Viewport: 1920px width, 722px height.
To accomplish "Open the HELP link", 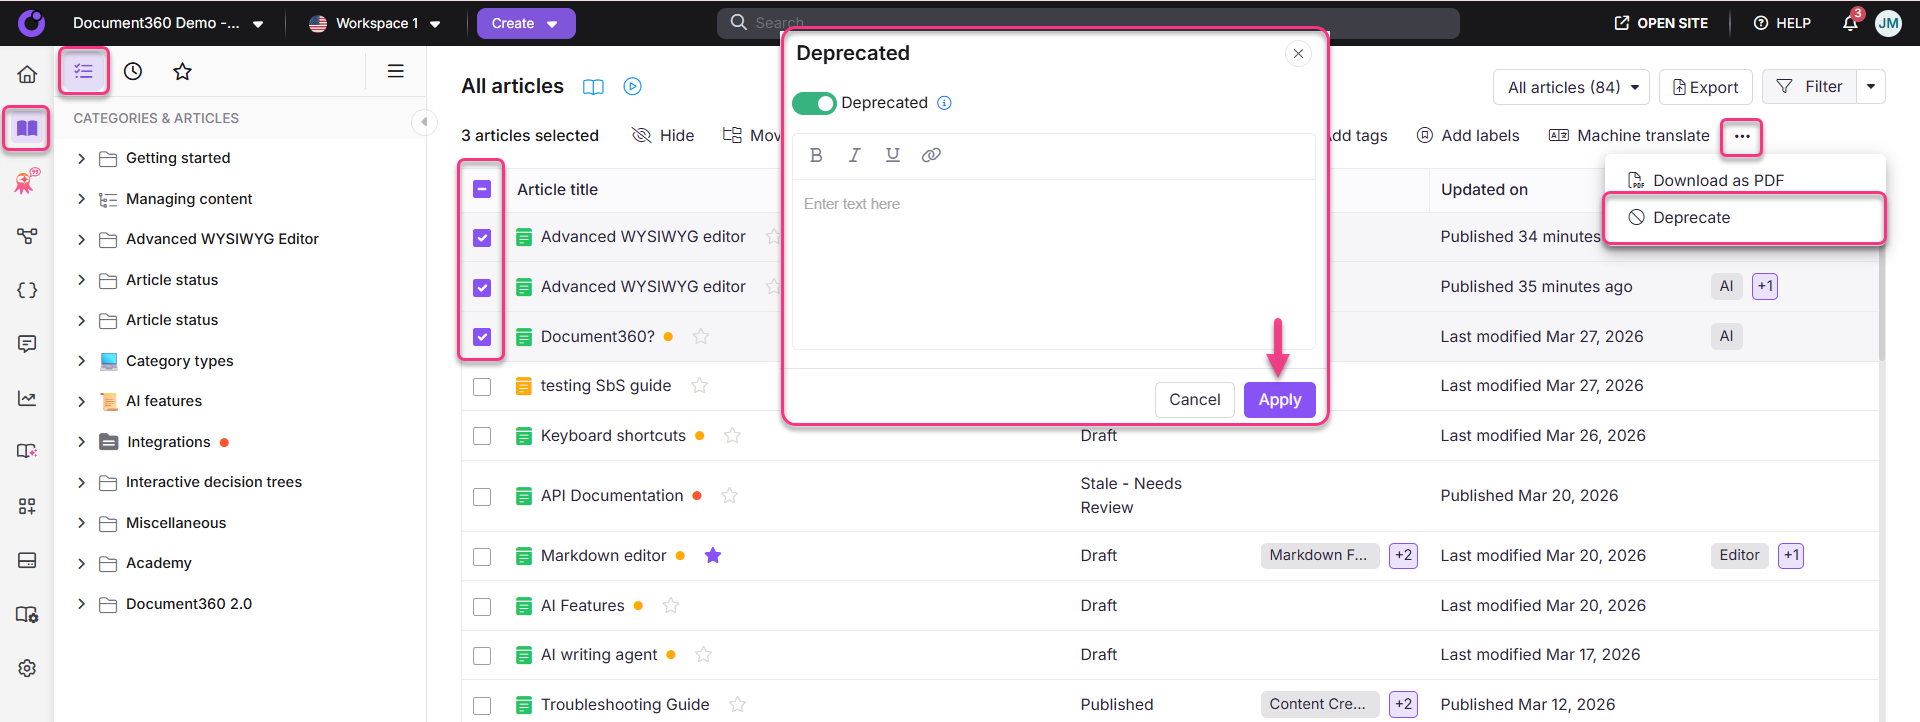I will click(1782, 23).
